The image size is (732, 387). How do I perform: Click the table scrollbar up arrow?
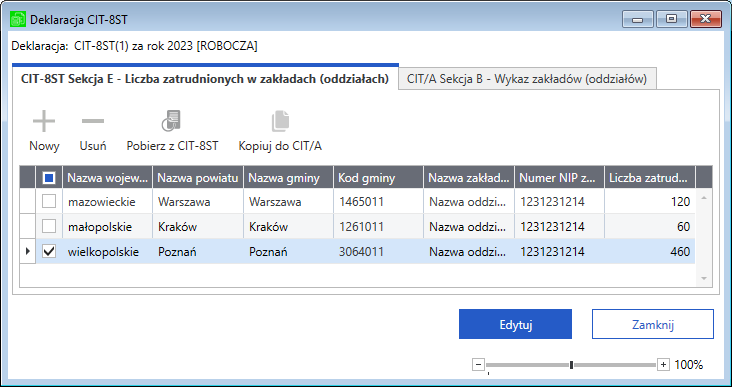pos(704,198)
